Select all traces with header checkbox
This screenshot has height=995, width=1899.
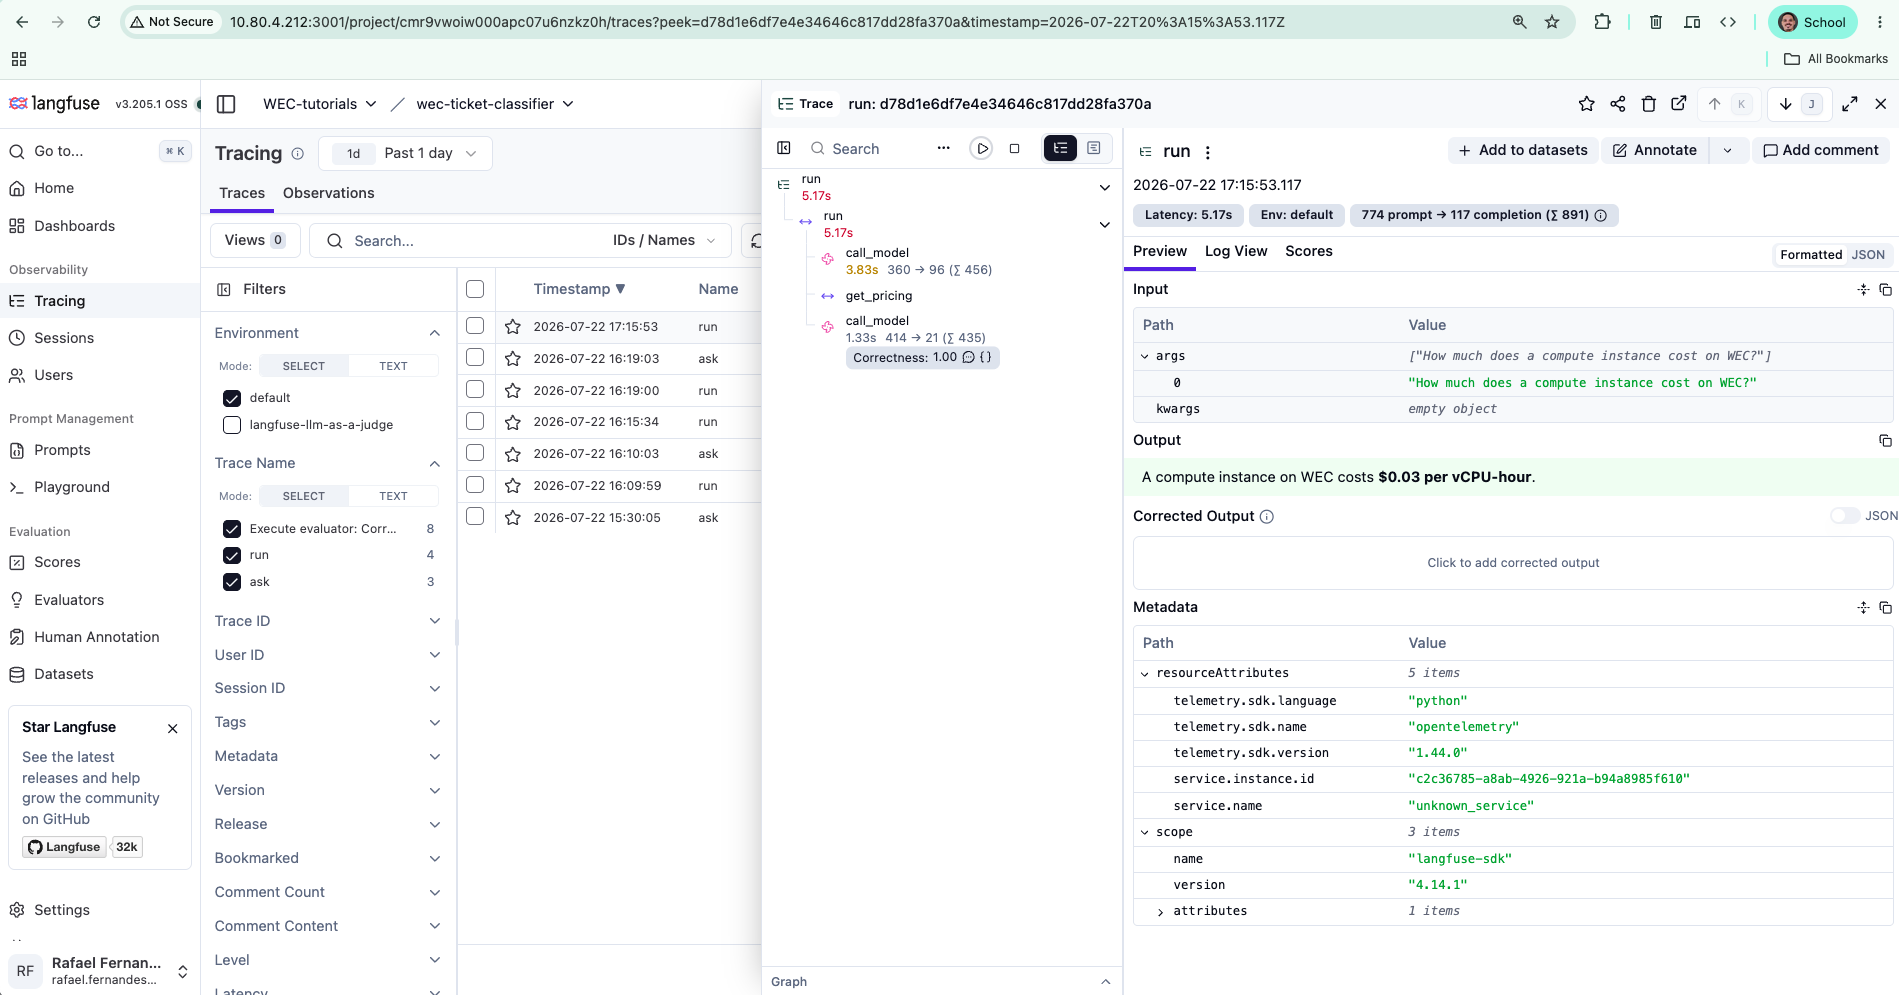(475, 289)
